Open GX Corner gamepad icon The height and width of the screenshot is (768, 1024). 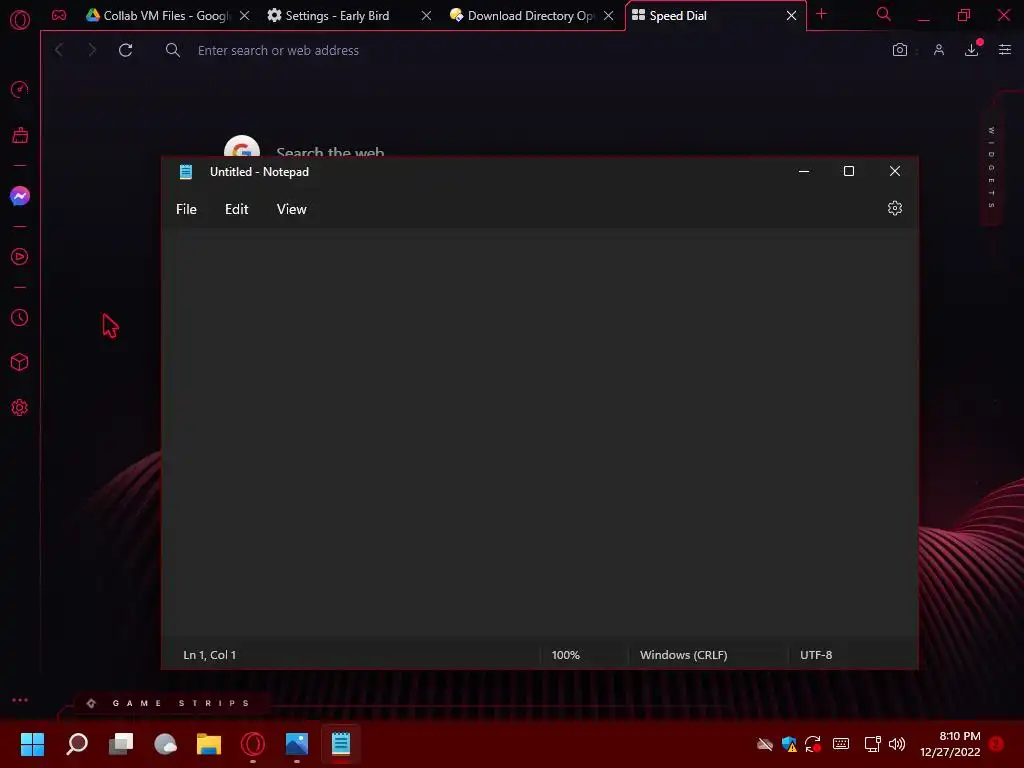[59, 15]
